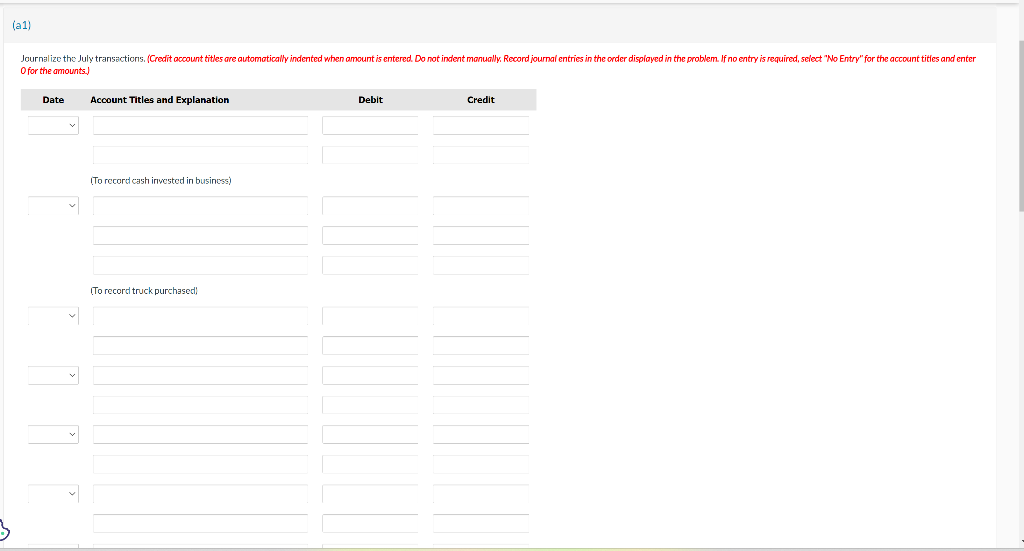Click second account title field of fifth entry
1024x551 pixels.
point(200,464)
